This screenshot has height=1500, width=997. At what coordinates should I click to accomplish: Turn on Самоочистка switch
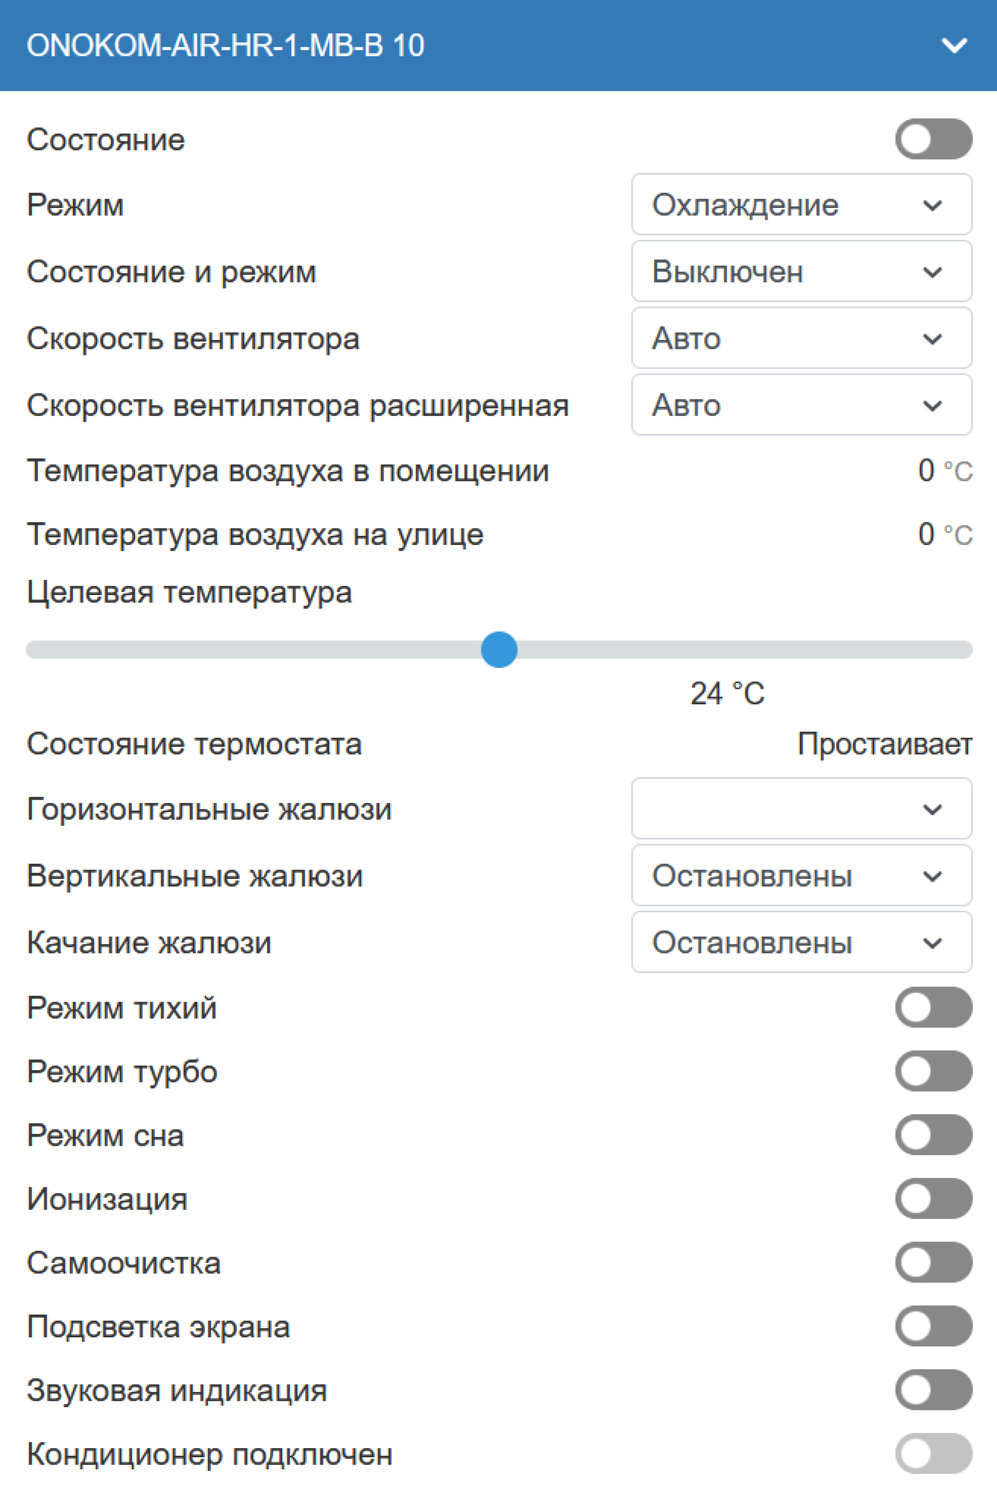tap(933, 1263)
